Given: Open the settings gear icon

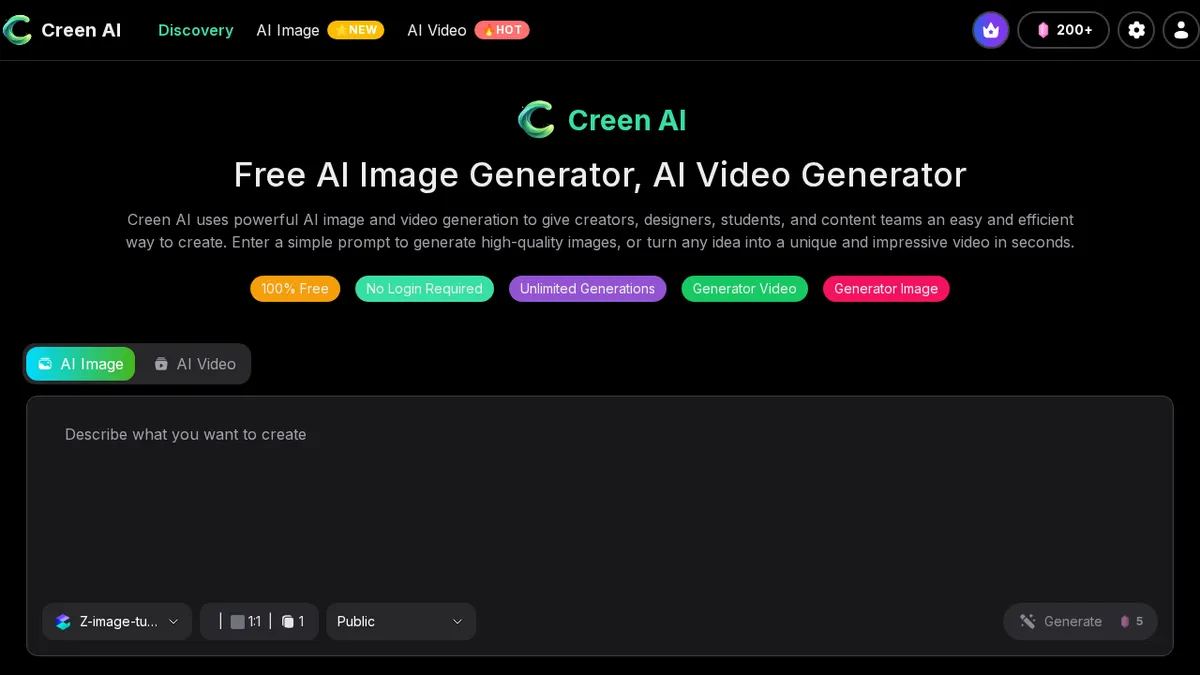Looking at the screenshot, I should click(1136, 30).
